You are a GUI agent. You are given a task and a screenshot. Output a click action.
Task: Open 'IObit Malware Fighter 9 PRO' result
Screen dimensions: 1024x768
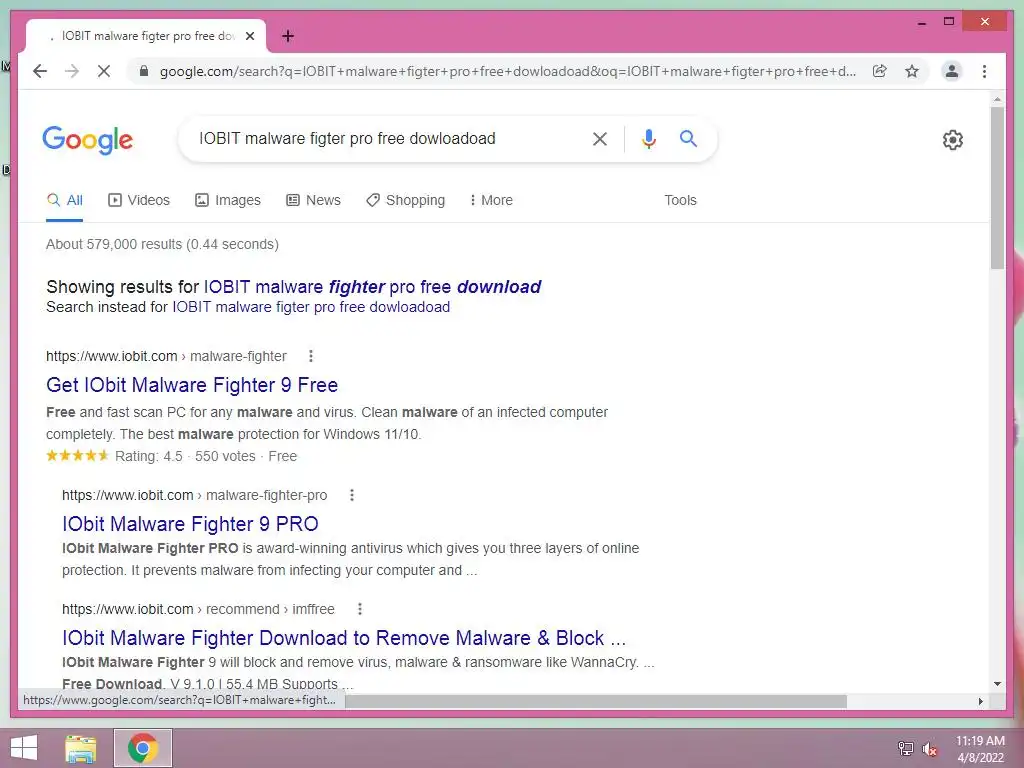(x=190, y=524)
